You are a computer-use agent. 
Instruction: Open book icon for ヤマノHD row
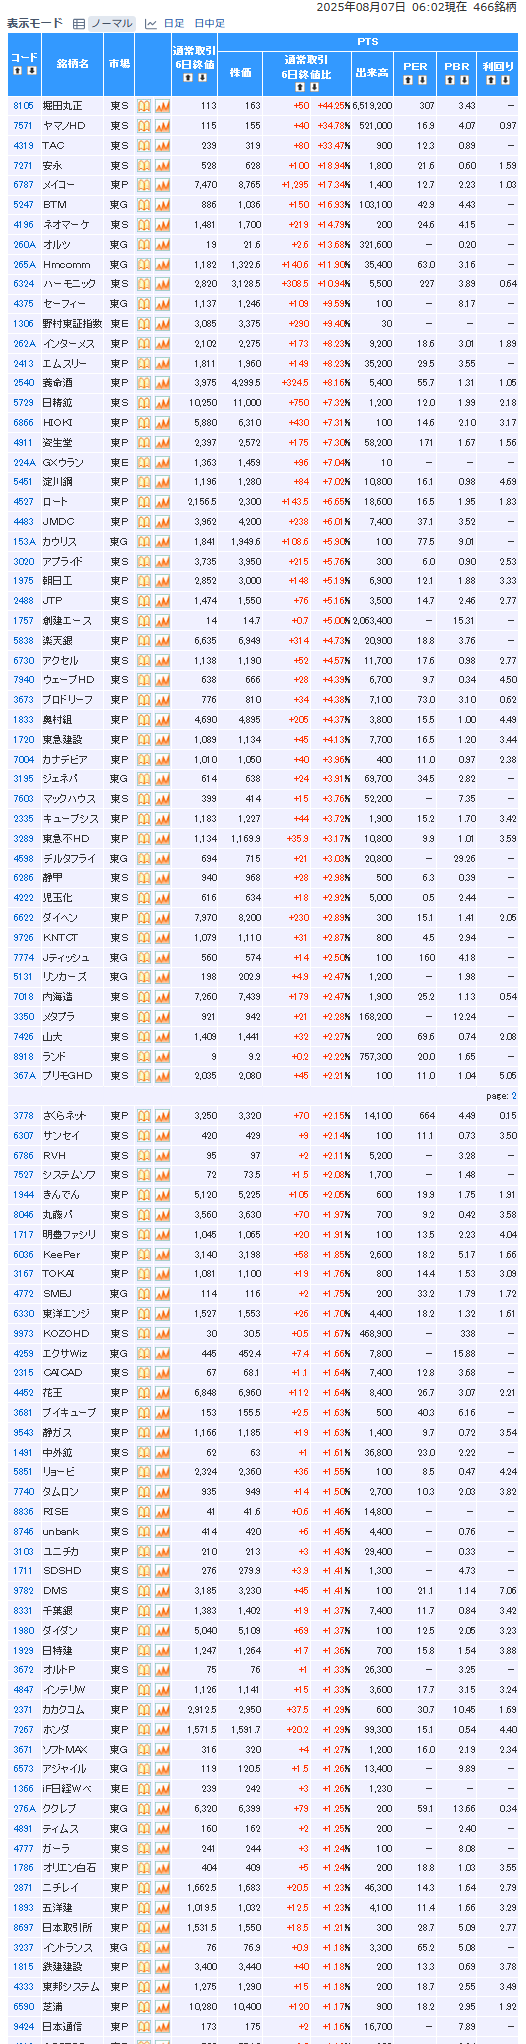point(144,125)
